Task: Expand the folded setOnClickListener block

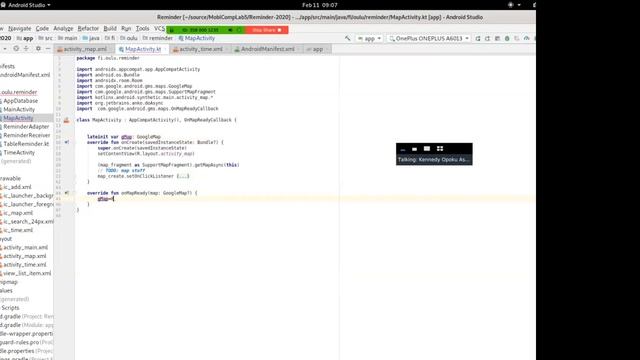Action: tap(183, 176)
